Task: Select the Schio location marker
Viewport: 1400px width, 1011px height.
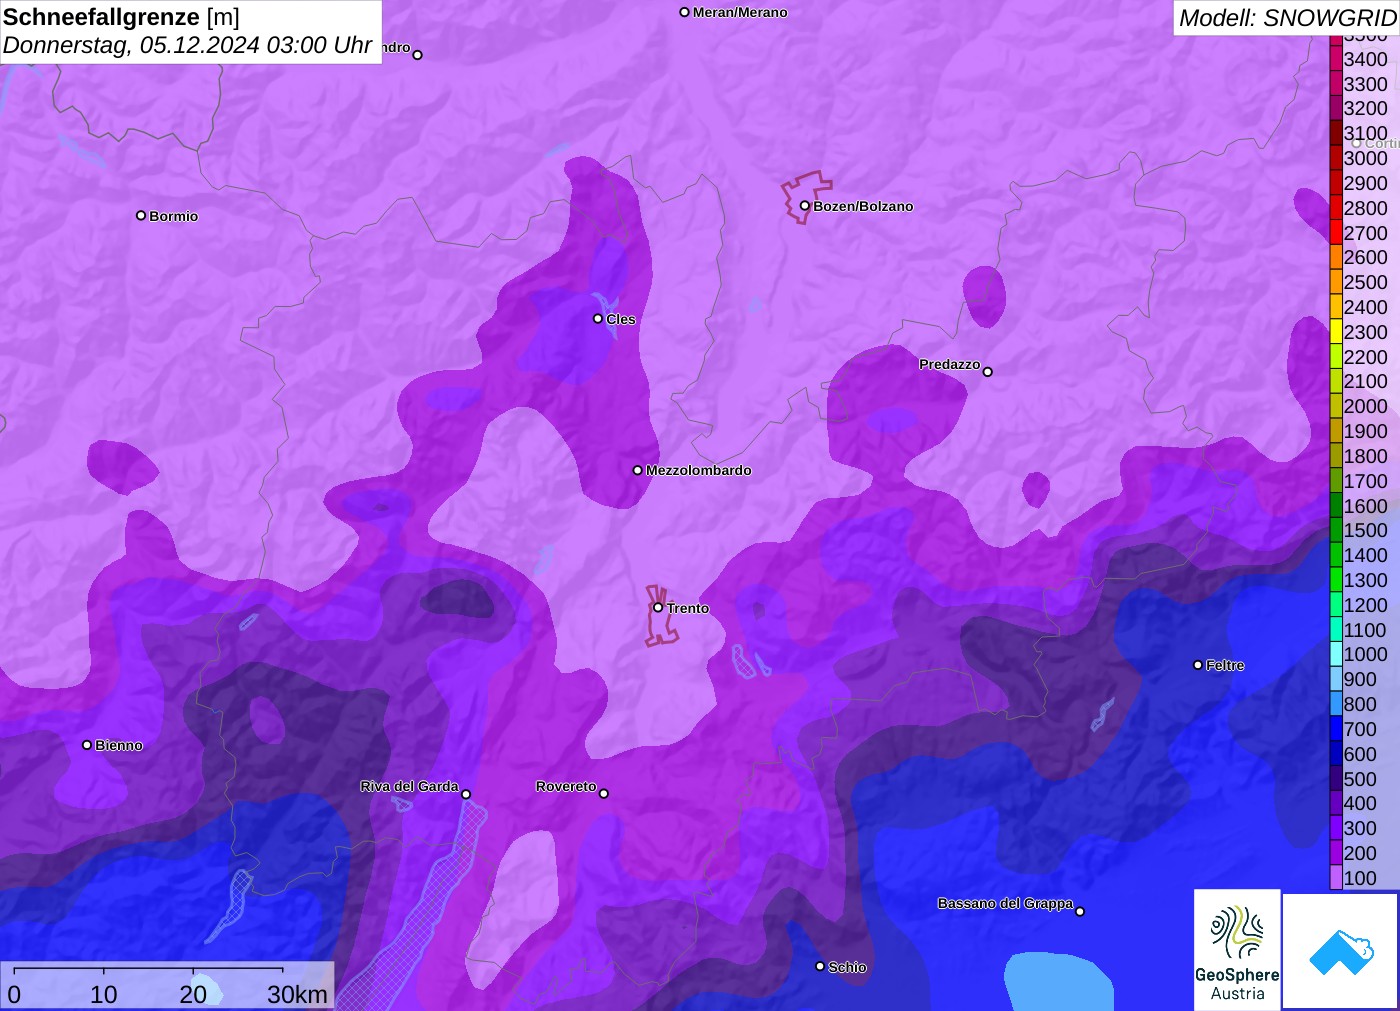Action: [x=820, y=967]
